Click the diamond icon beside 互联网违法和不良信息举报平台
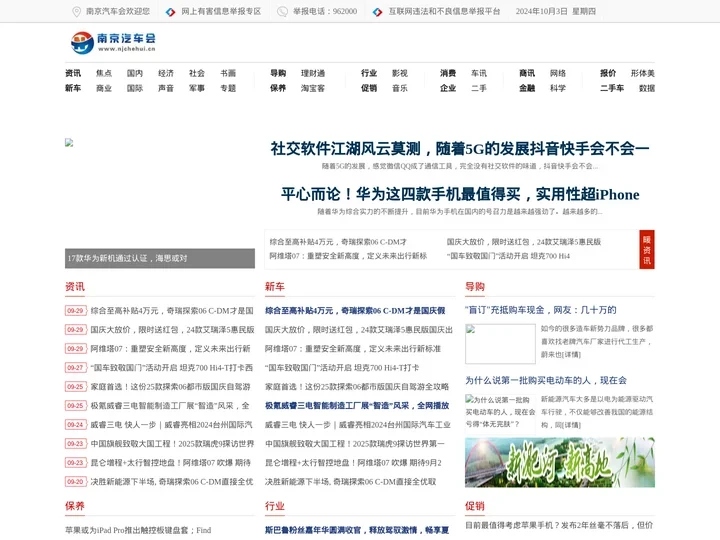 point(377,12)
